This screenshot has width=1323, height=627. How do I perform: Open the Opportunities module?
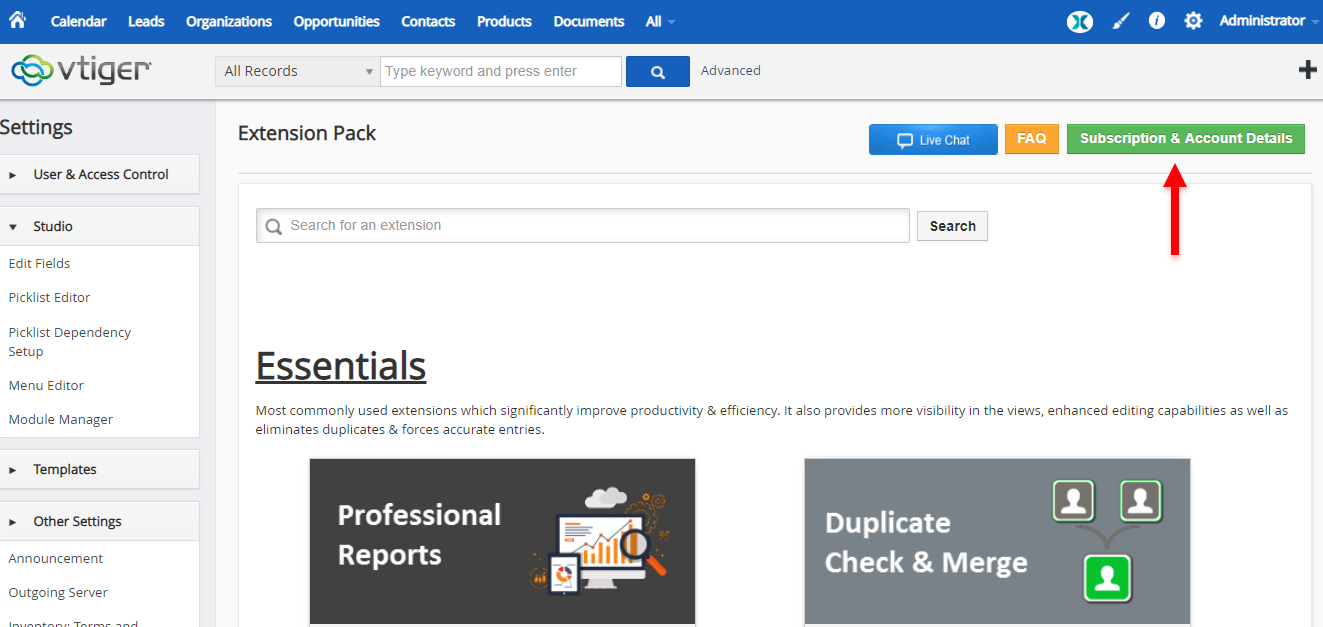tap(337, 21)
